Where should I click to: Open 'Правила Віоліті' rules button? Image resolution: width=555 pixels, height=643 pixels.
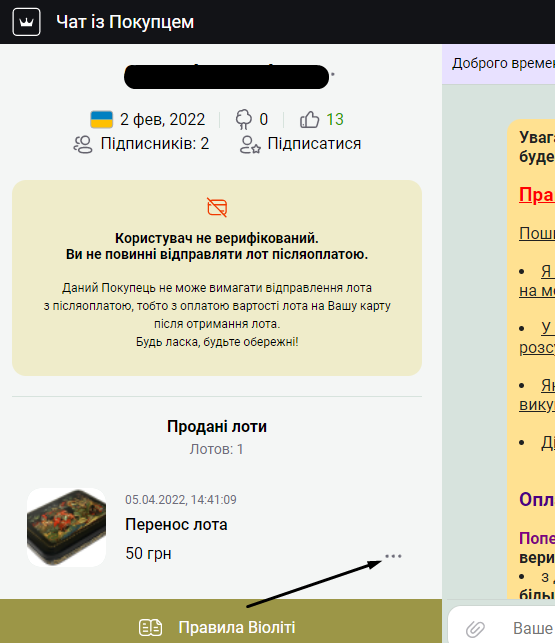[x=221, y=621]
